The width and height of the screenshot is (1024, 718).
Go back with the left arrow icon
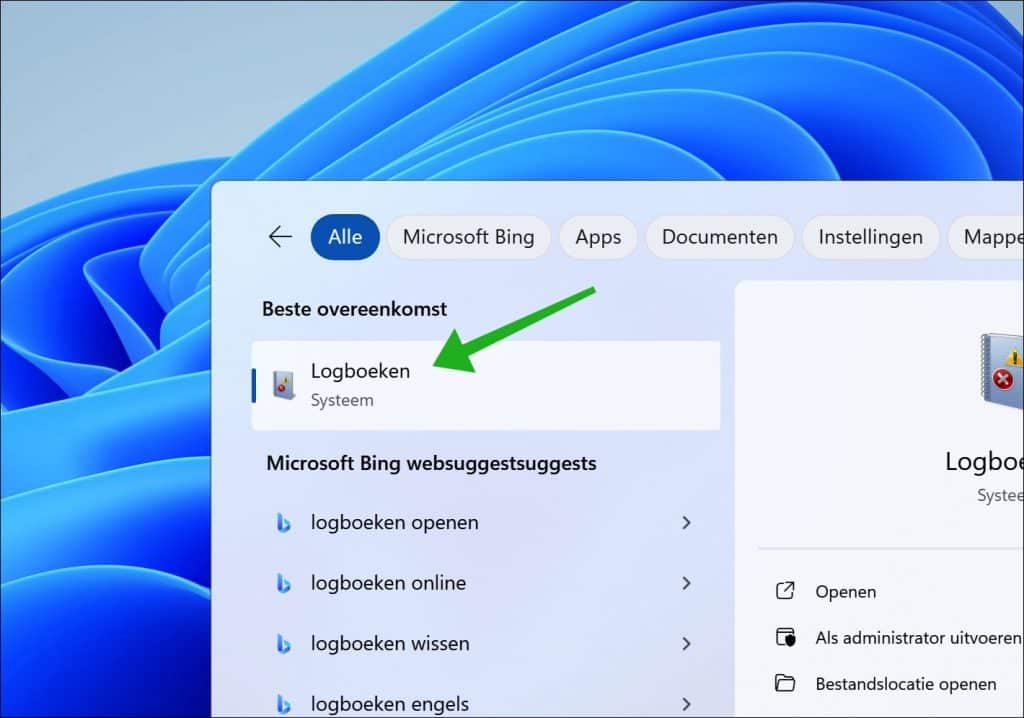pos(280,237)
